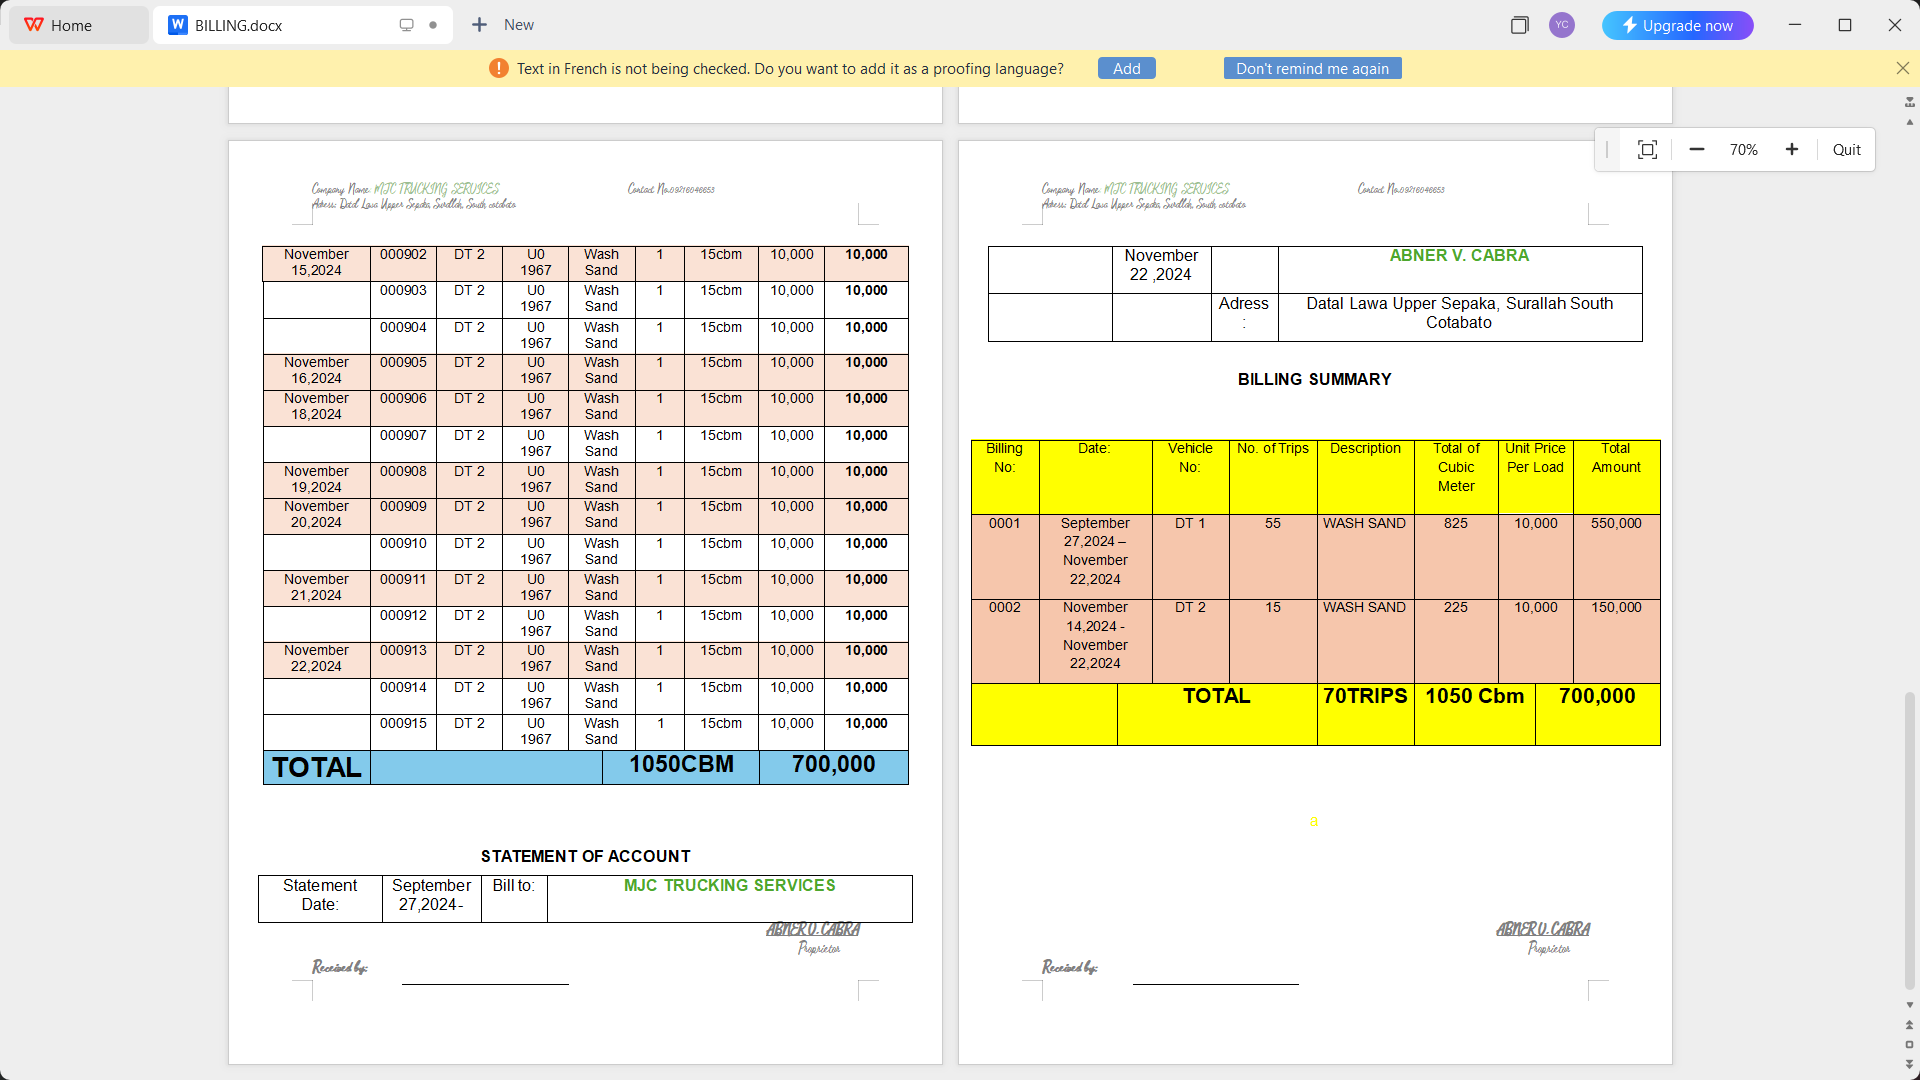
Task: Open the user account avatar
Action: click(1562, 25)
